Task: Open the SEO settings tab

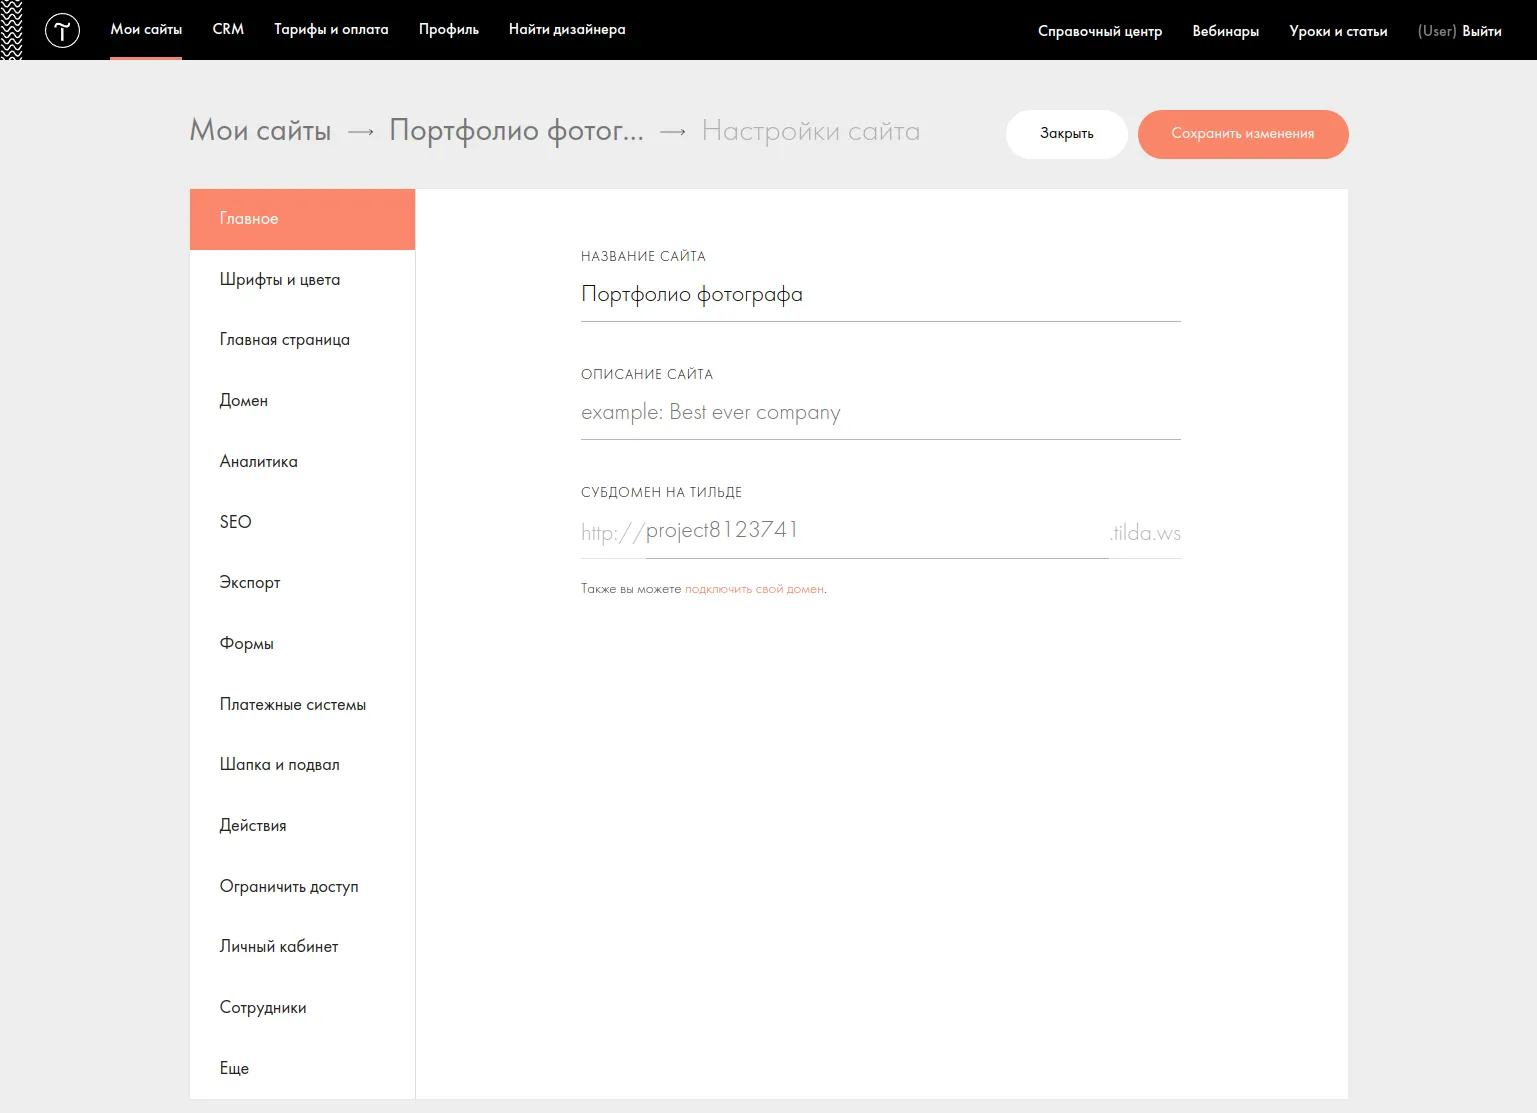Action: [236, 522]
